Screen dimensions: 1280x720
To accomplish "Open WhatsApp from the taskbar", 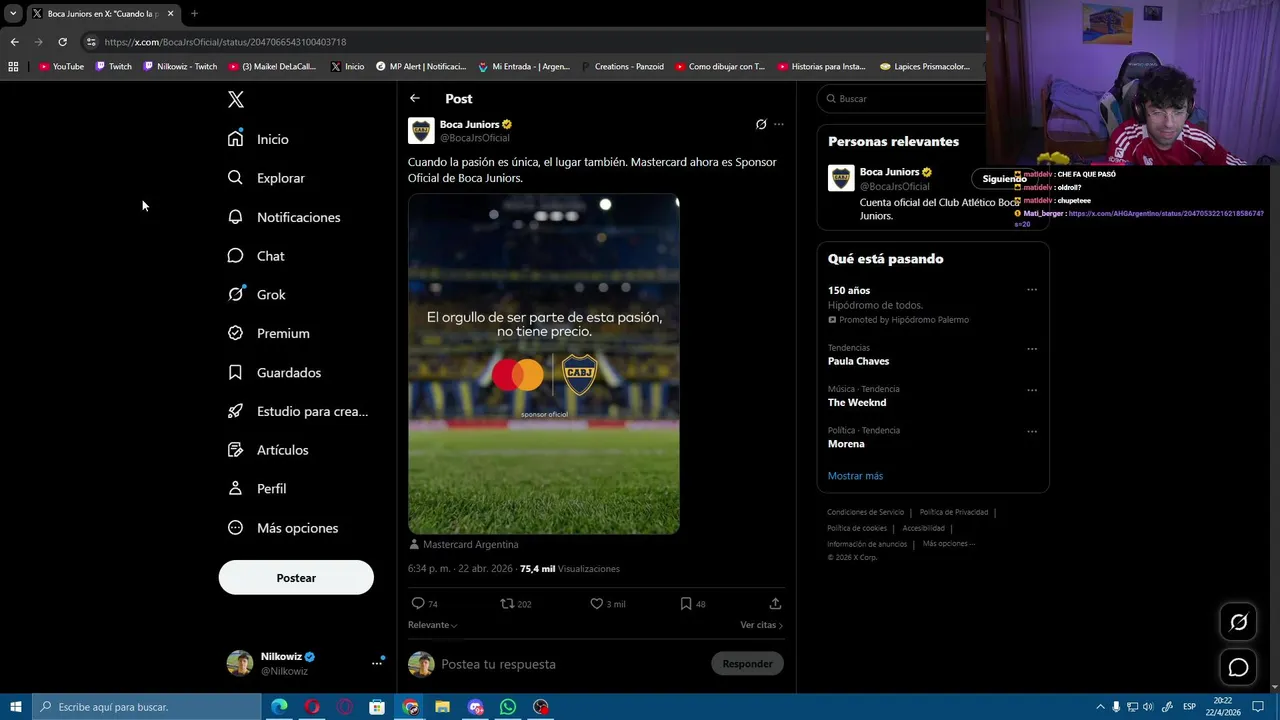I will tap(508, 707).
